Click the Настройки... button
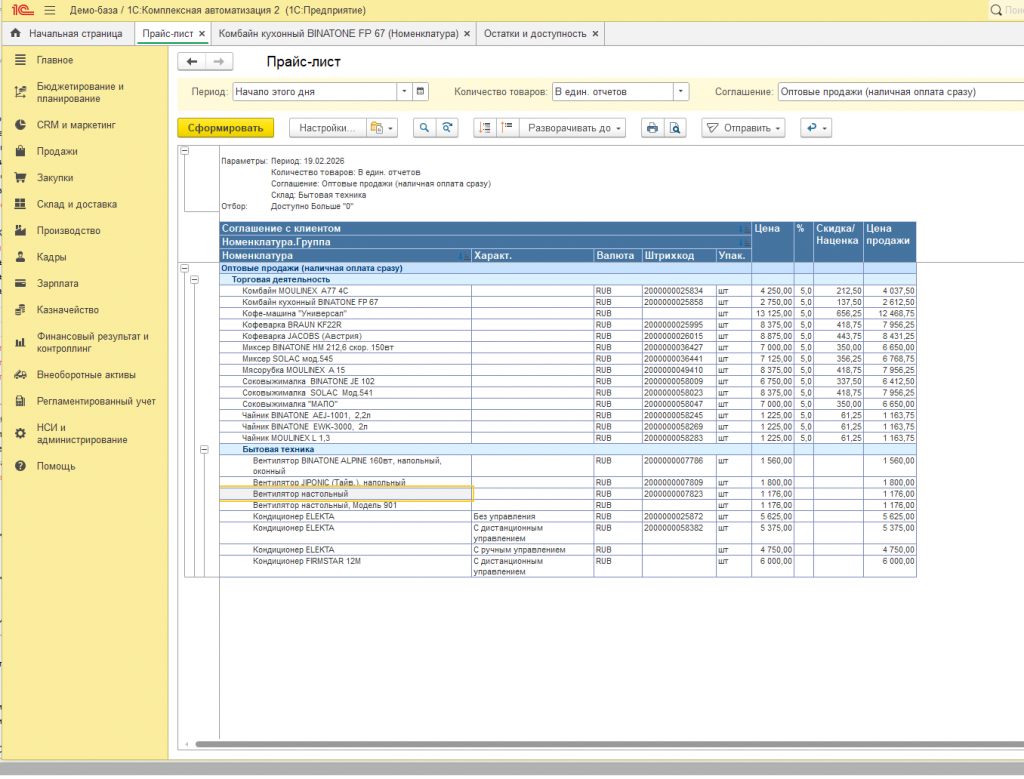 point(326,128)
